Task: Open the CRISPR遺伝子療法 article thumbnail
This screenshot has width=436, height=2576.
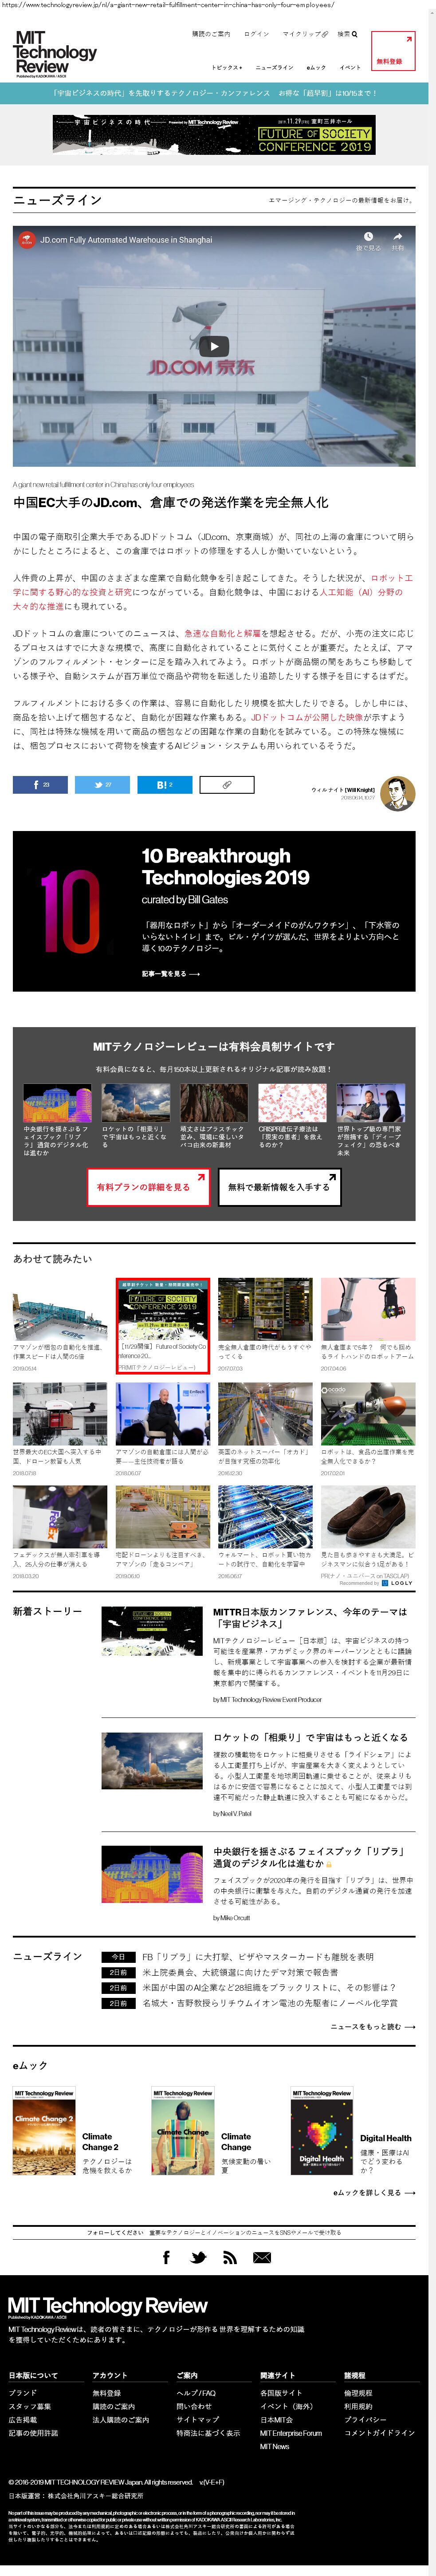Action: [292, 1103]
